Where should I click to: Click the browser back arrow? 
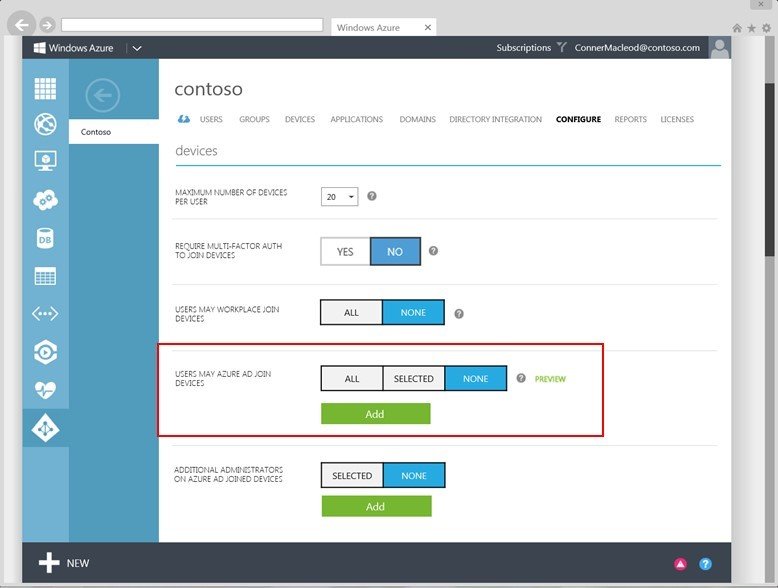[x=22, y=25]
